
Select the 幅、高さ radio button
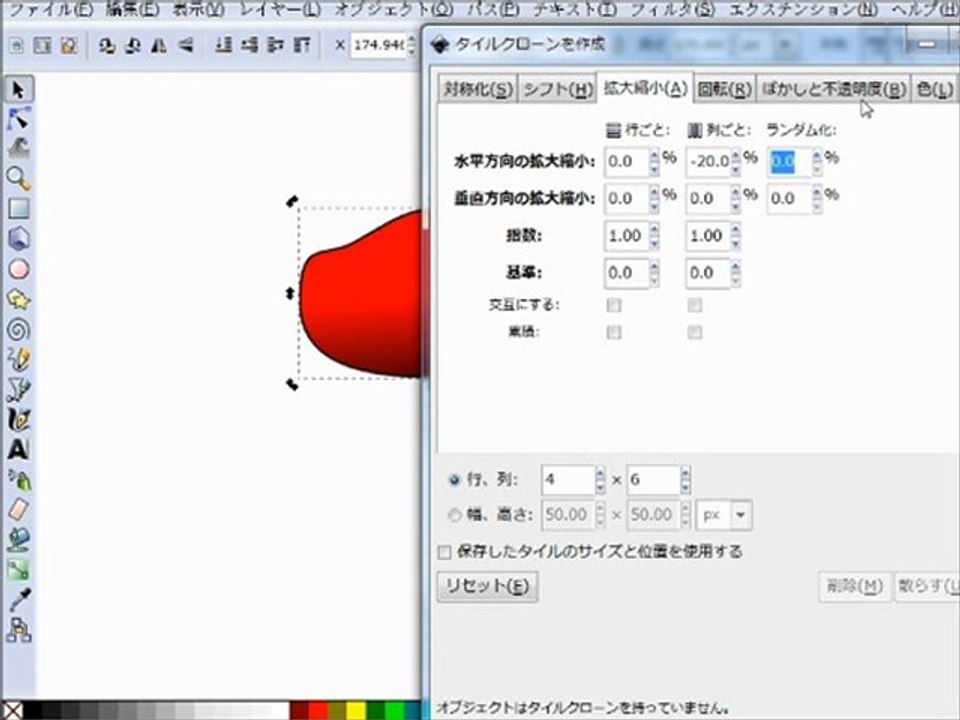[454, 515]
